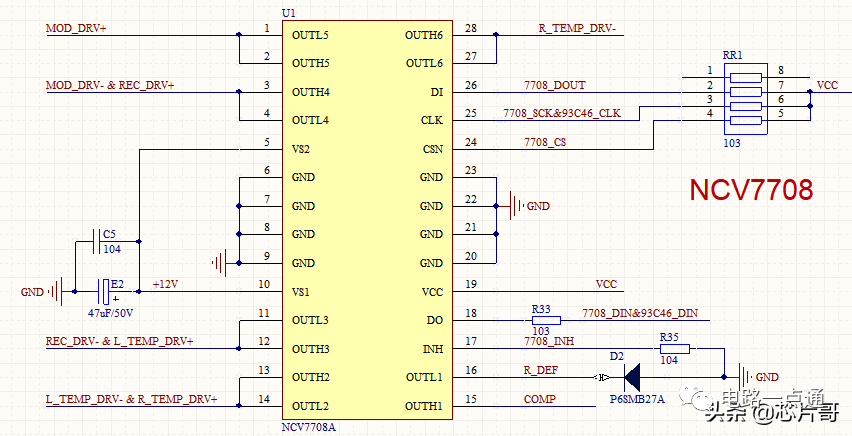Select the 7708_SCK&93C46_CLK net label
Viewport: 852px width, 436px height.
(x=562, y=114)
